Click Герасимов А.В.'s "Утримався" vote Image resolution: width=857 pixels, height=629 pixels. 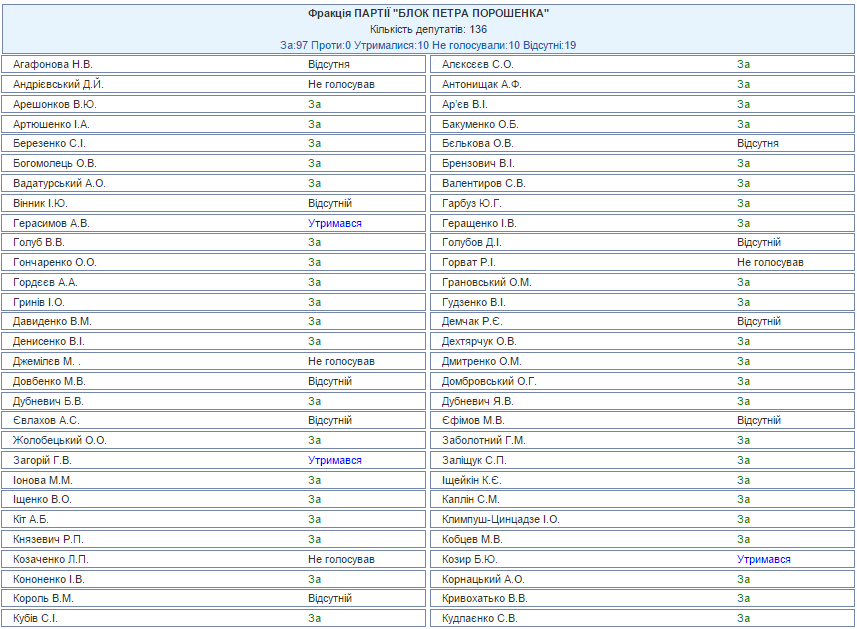pos(334,223)
